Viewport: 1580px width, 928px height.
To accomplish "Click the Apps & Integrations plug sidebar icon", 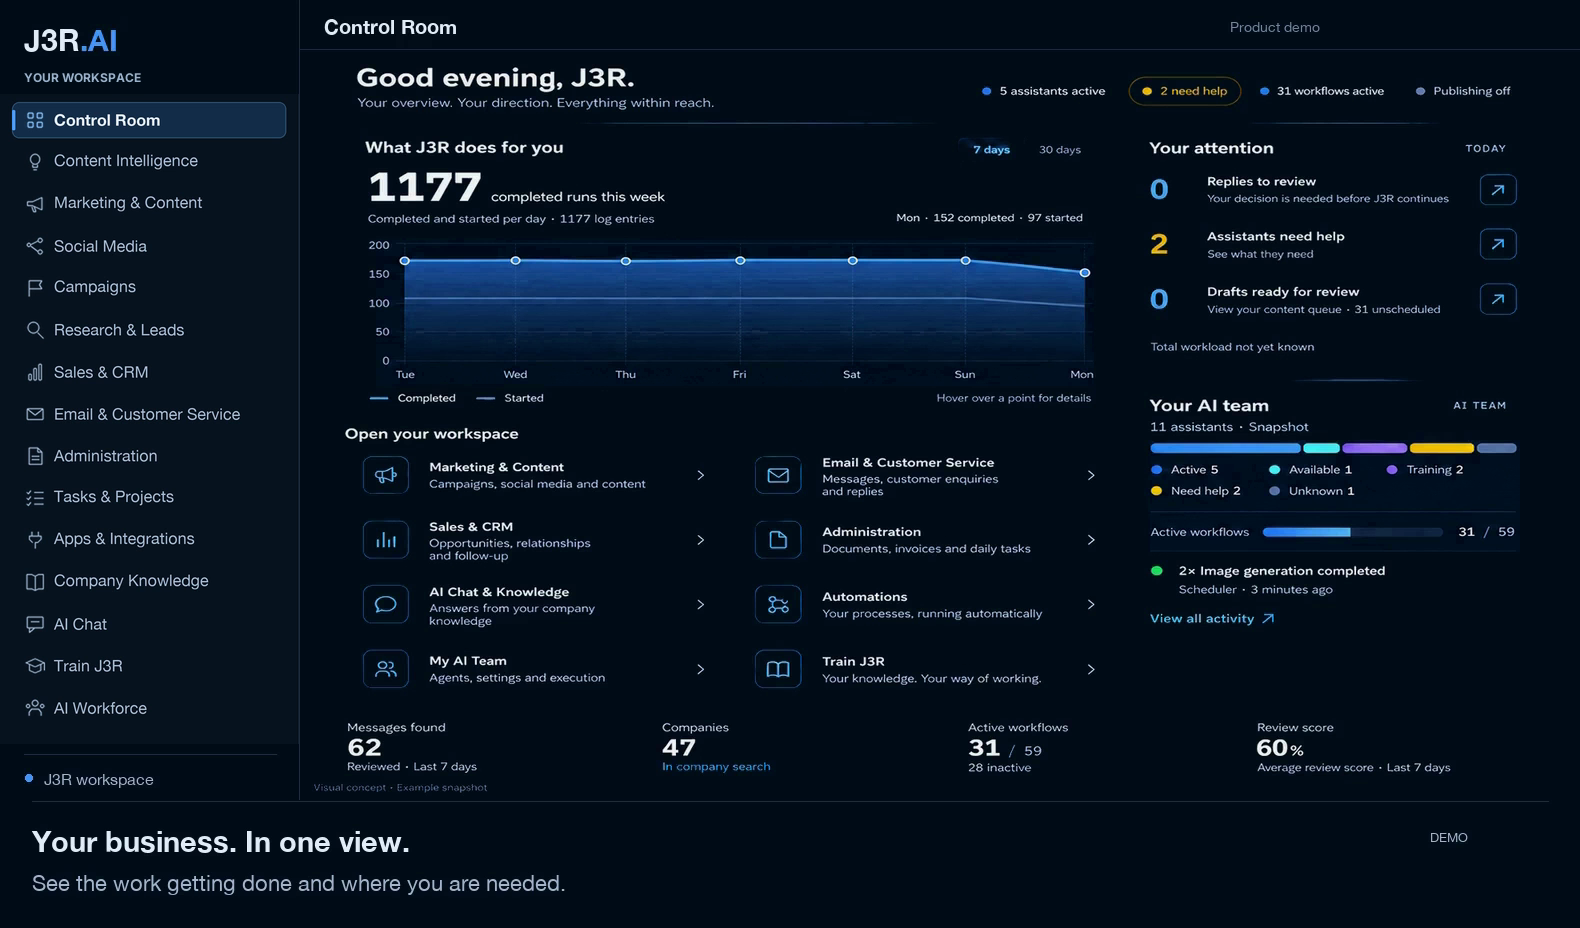I will (35, 539).
